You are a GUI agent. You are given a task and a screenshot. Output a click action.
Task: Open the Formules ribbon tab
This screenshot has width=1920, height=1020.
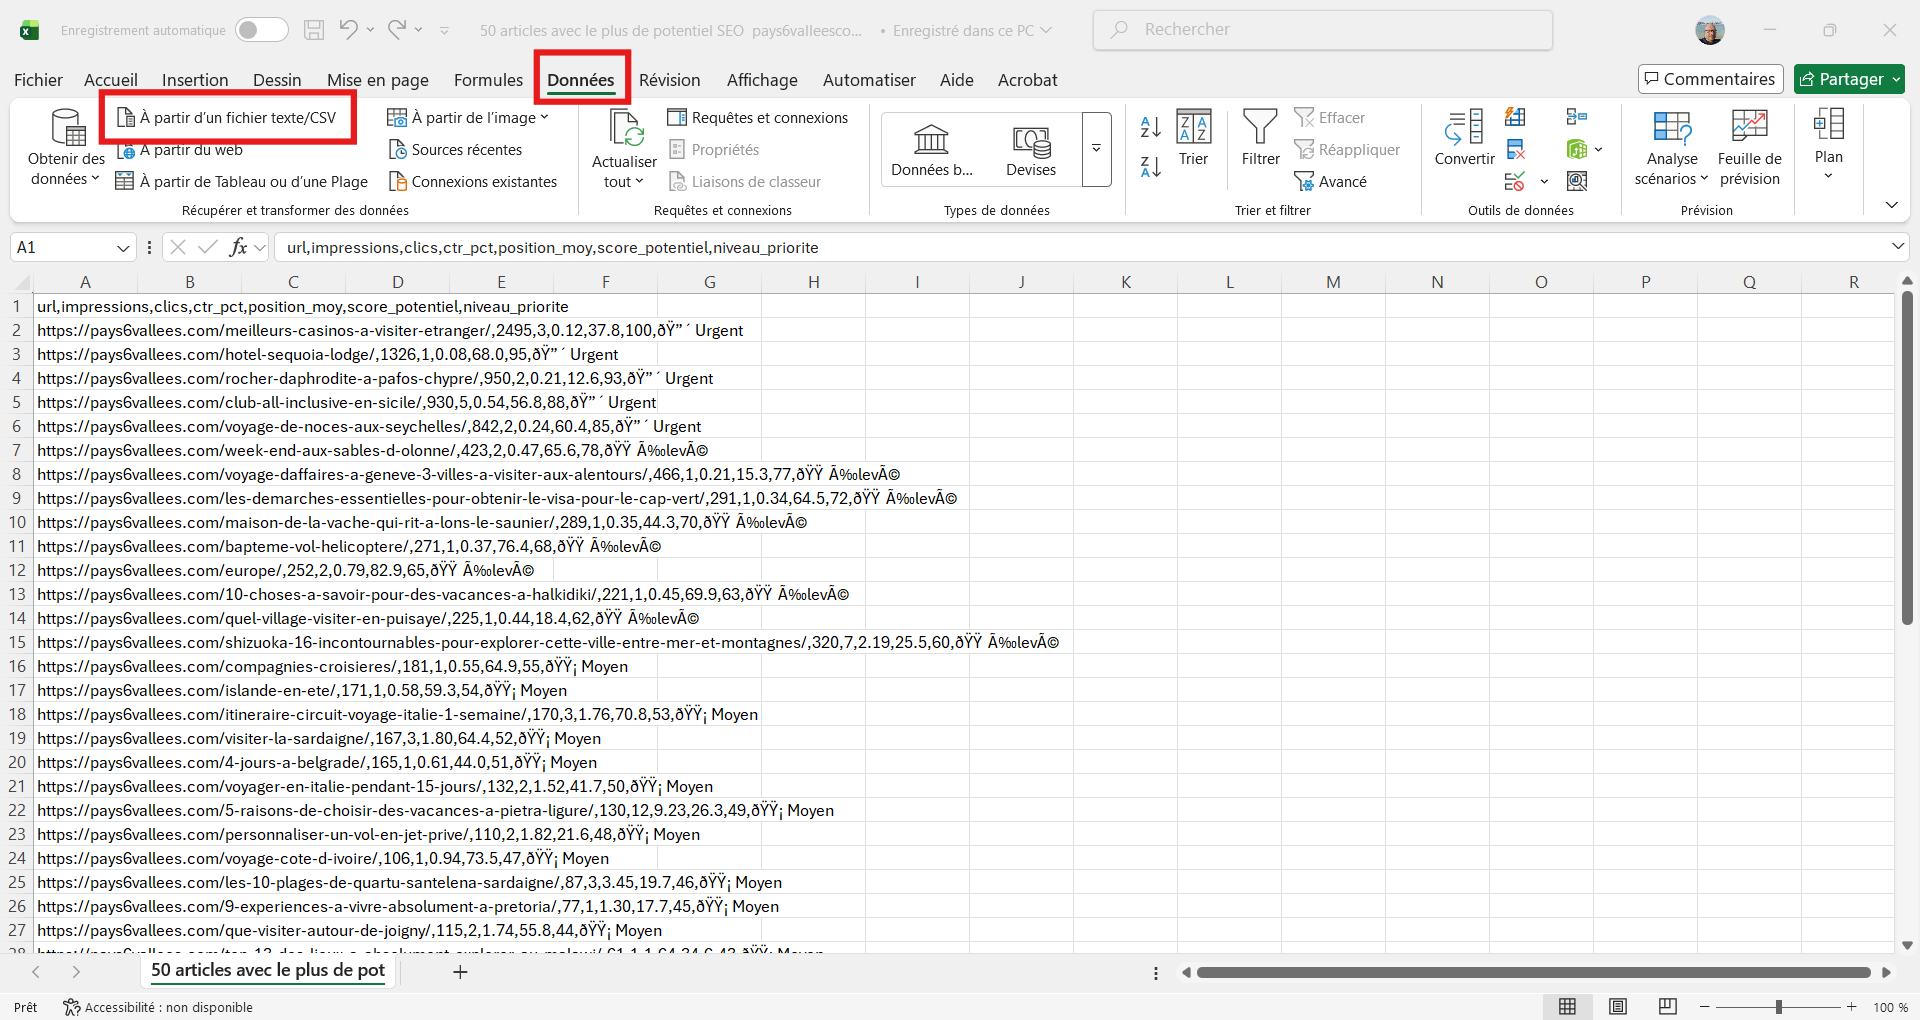[488, 80]
